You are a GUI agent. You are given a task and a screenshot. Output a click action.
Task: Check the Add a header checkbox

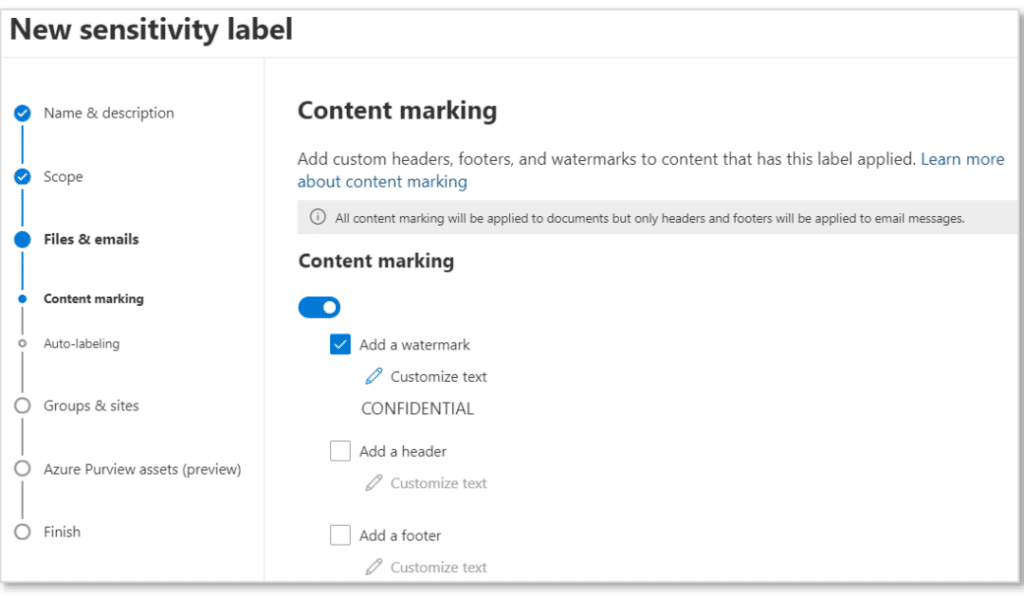[x=340, y=451]
